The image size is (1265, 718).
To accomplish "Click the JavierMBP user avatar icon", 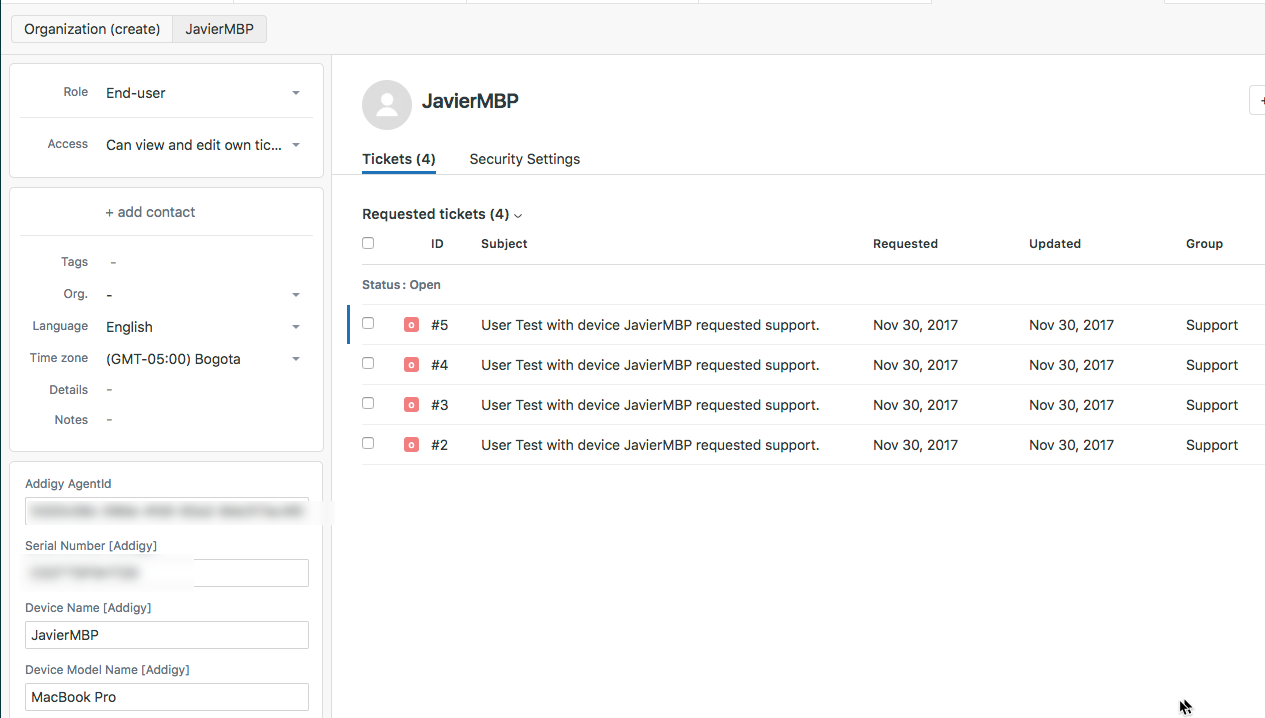I will point(387,105).
